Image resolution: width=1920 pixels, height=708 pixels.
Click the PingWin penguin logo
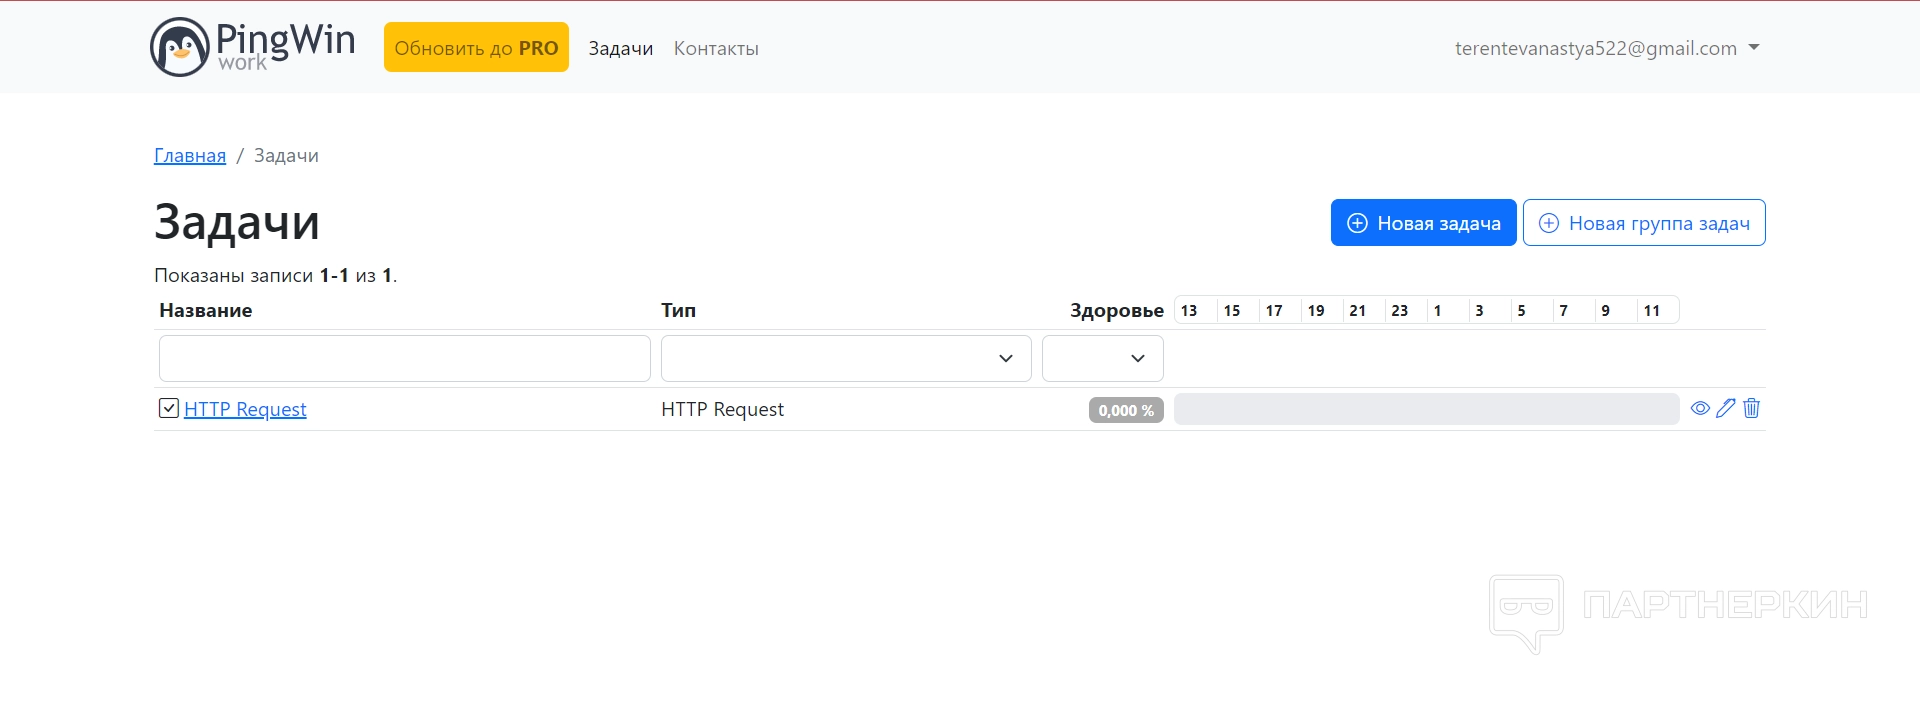pos(180,47)
